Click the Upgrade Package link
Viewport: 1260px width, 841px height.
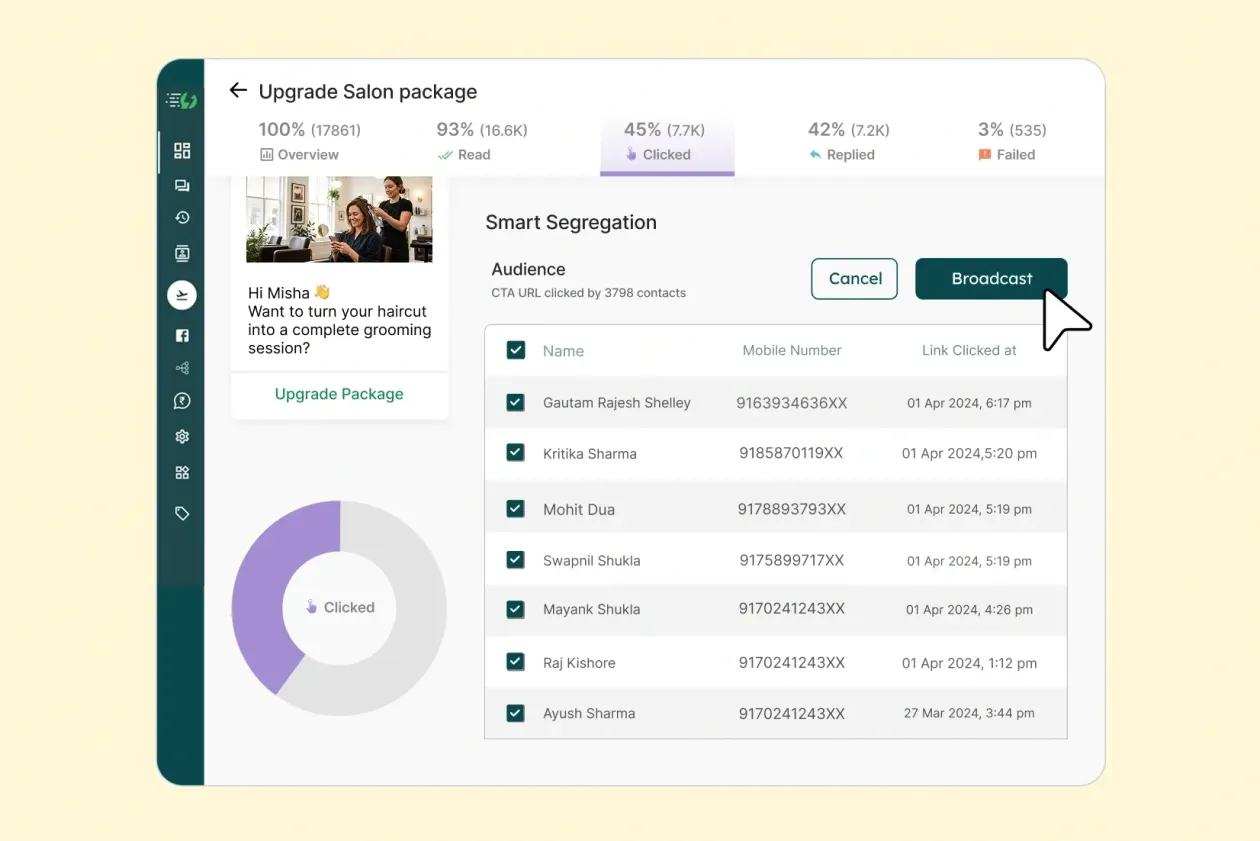(339, 394)
